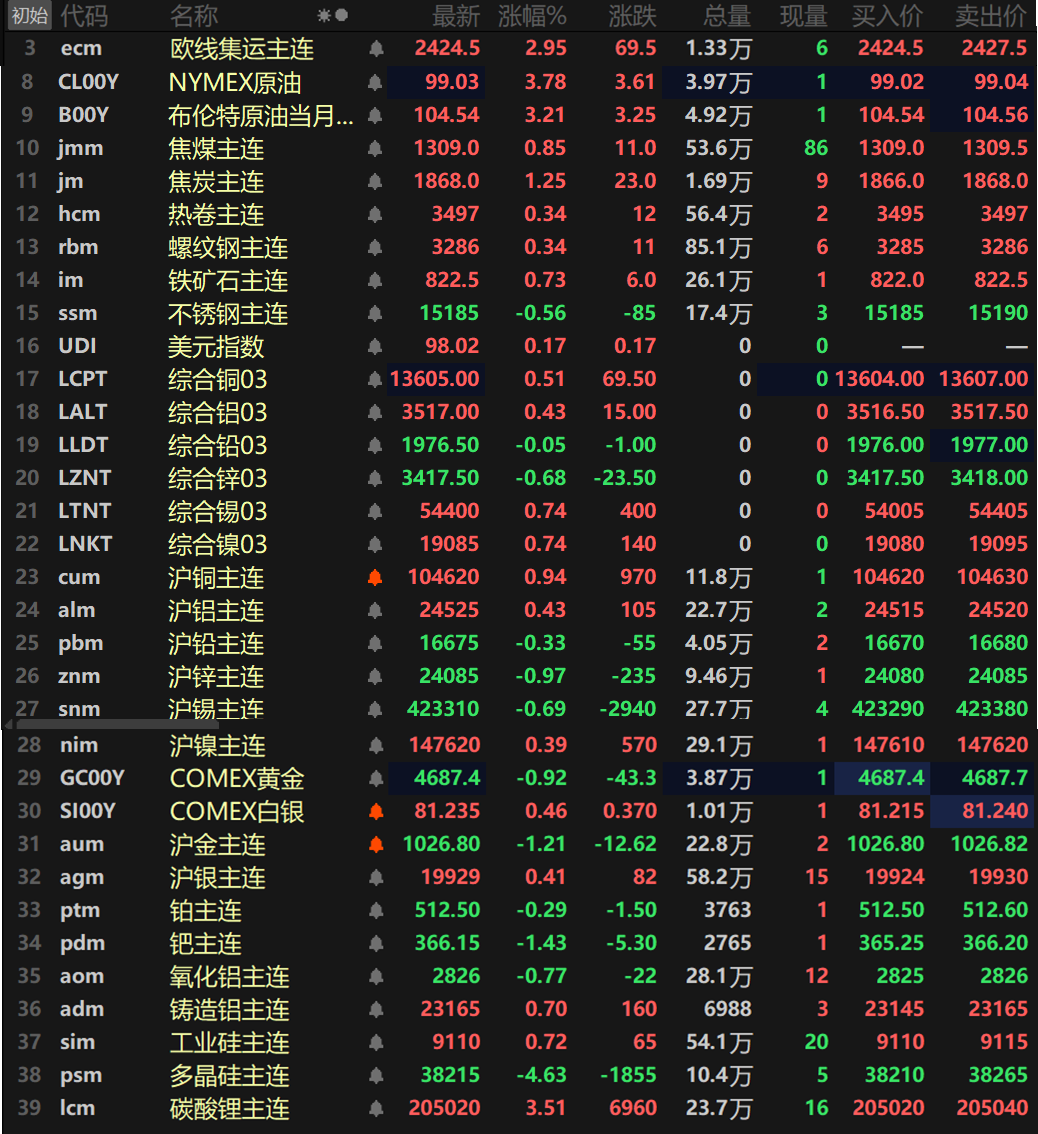Click the GC00Y code cell
Image resolution: width=1038 pixels, height=1134 pixels.
[92, 778]
